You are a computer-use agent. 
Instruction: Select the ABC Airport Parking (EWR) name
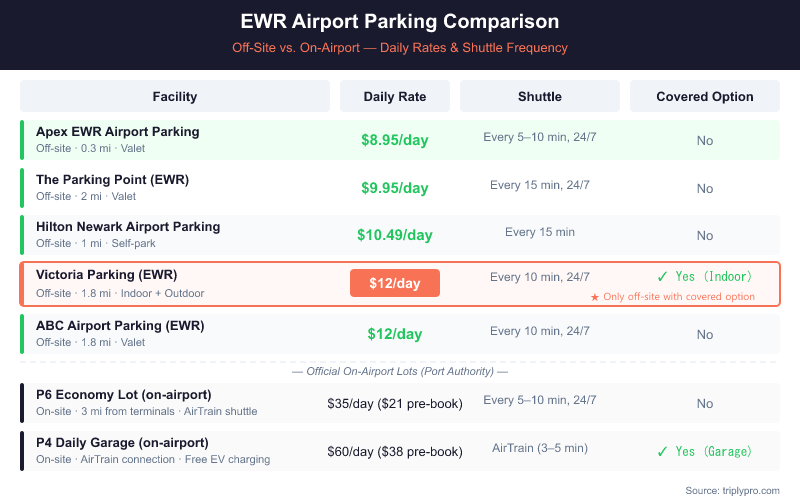(120, 325)
